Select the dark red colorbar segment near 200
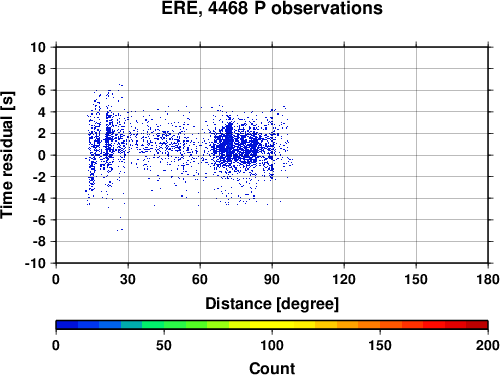The width and height of the screenshot is (500, 375). click(477, 325)
